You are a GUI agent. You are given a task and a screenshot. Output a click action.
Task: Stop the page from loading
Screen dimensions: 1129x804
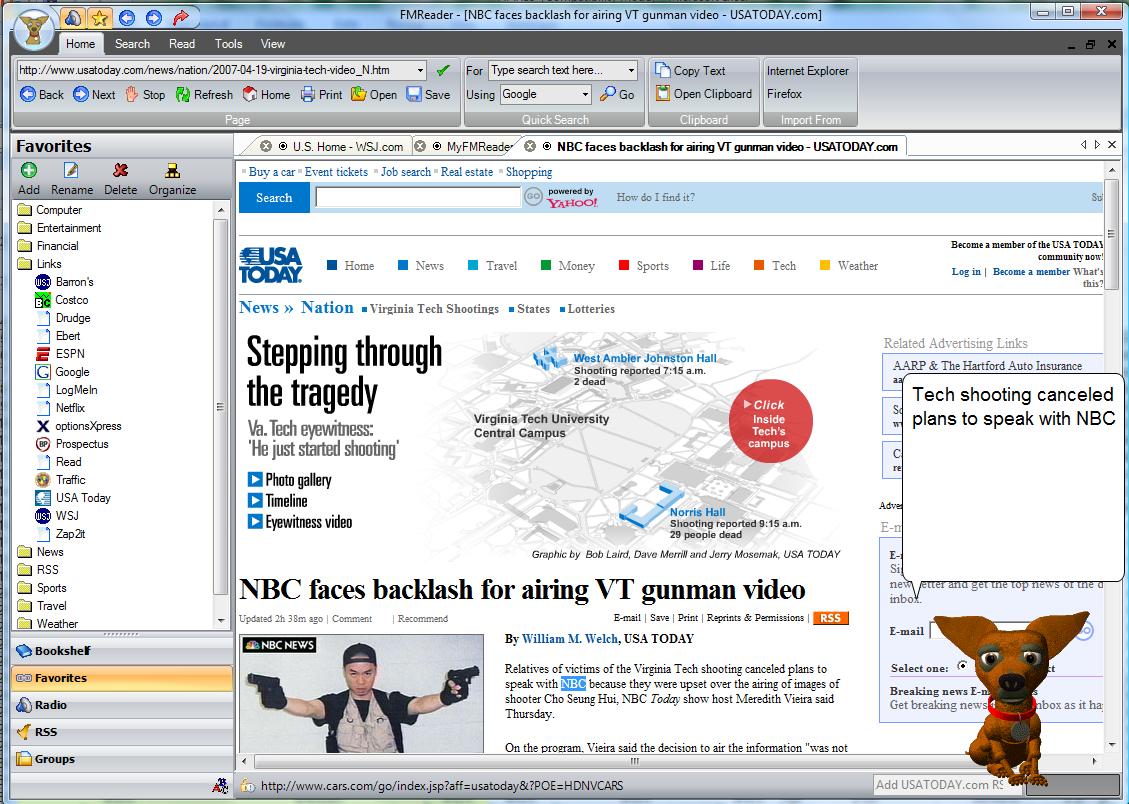[145, 94]
